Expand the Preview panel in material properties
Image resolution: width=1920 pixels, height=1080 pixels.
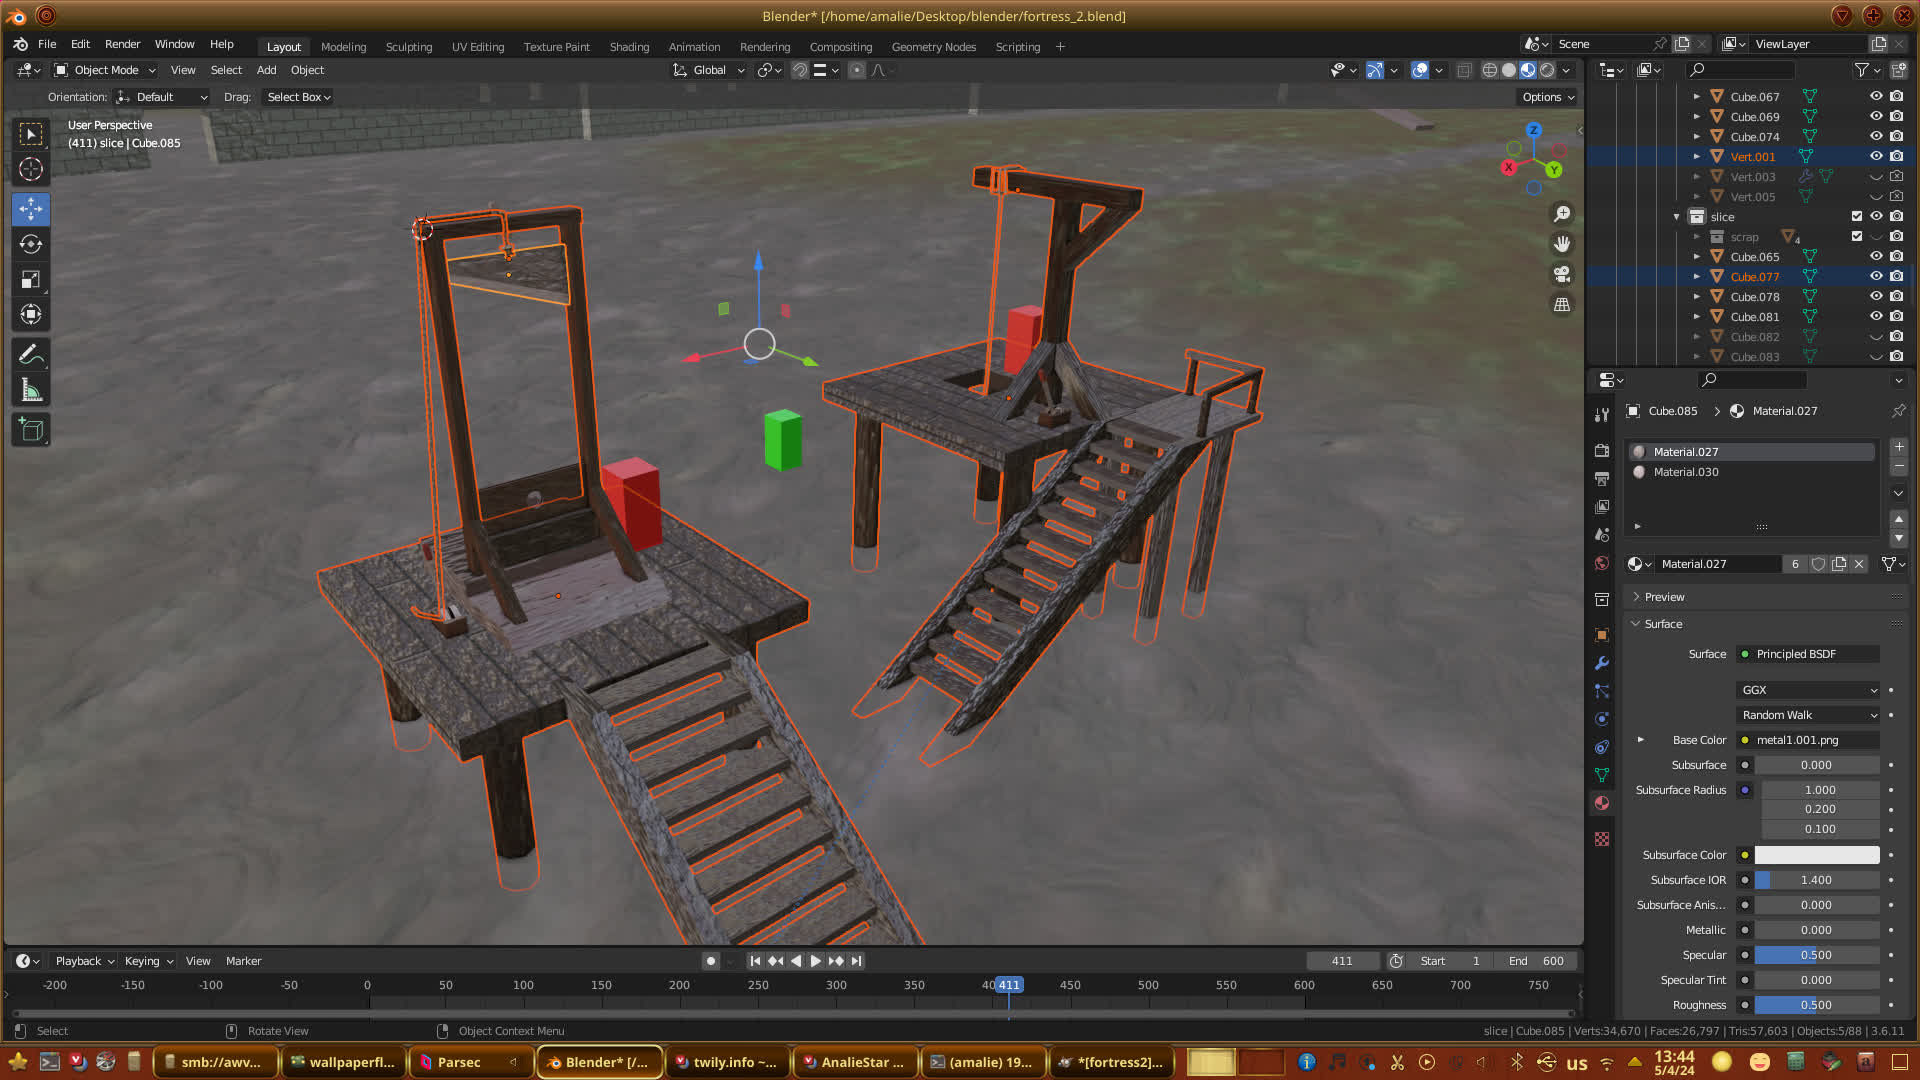[x=1664, y=597]
